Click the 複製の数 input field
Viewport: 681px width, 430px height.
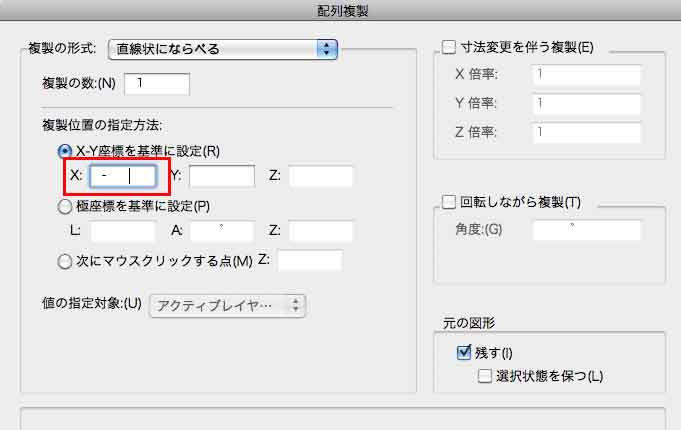pos(156,84)
